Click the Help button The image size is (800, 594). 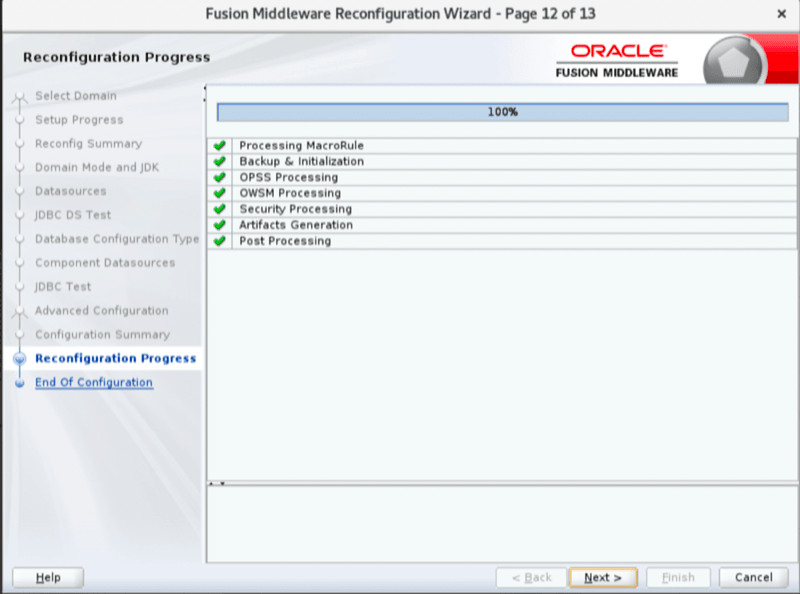pos(48,578)
